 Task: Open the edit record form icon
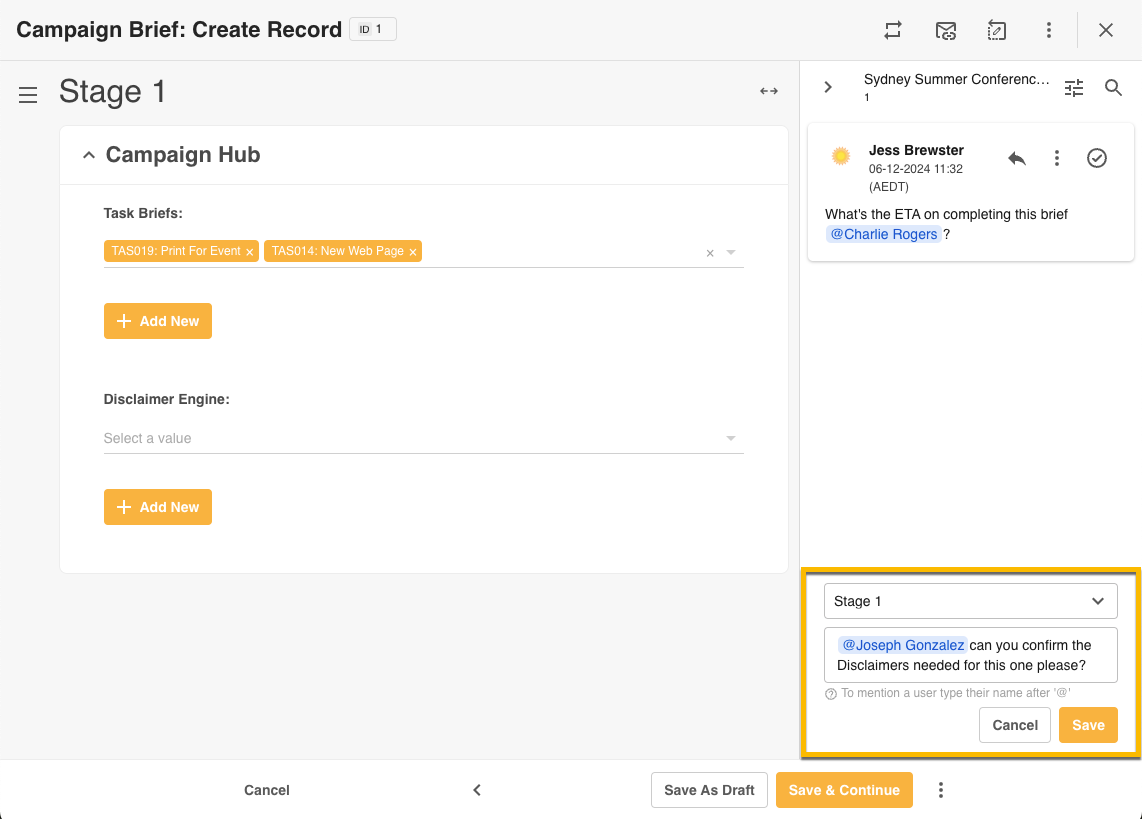tap(996, 30)
